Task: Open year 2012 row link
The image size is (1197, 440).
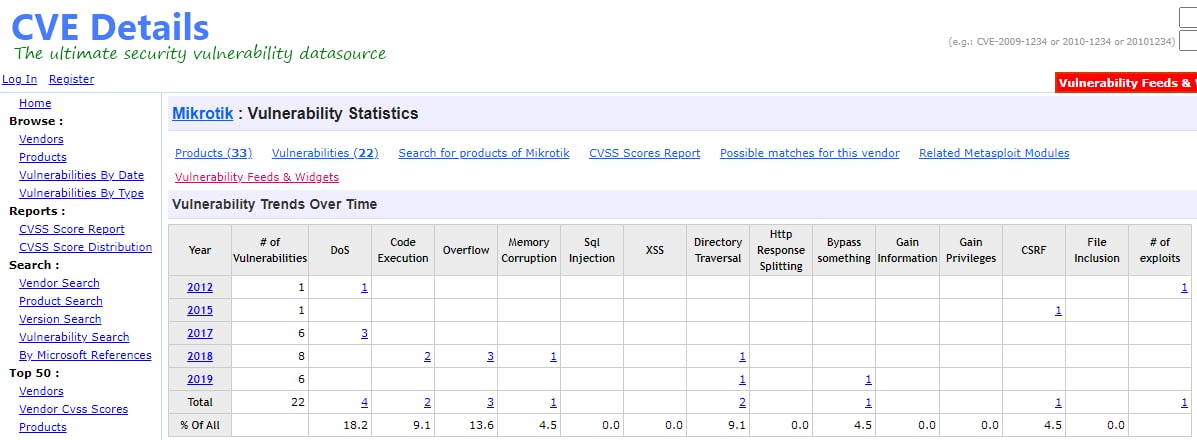Action: [200, 287]
